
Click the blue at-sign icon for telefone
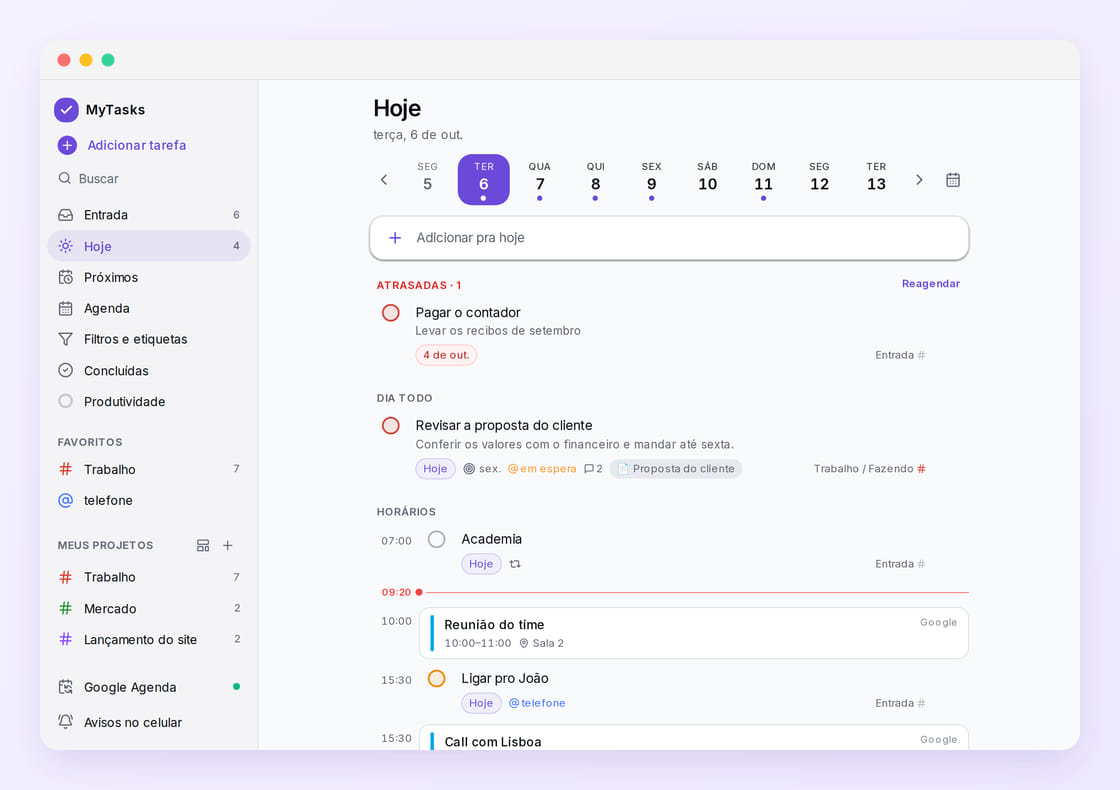tap(66, 500)
